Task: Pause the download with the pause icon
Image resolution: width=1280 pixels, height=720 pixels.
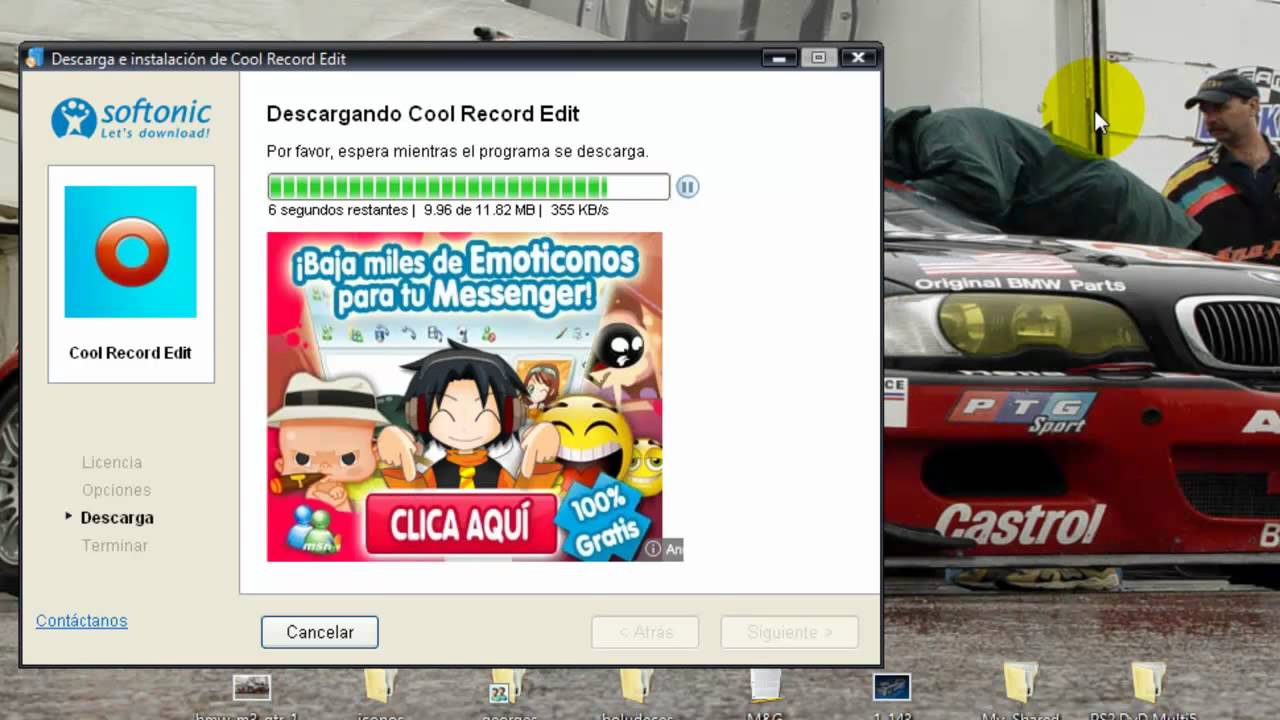Action: [687, 186]
